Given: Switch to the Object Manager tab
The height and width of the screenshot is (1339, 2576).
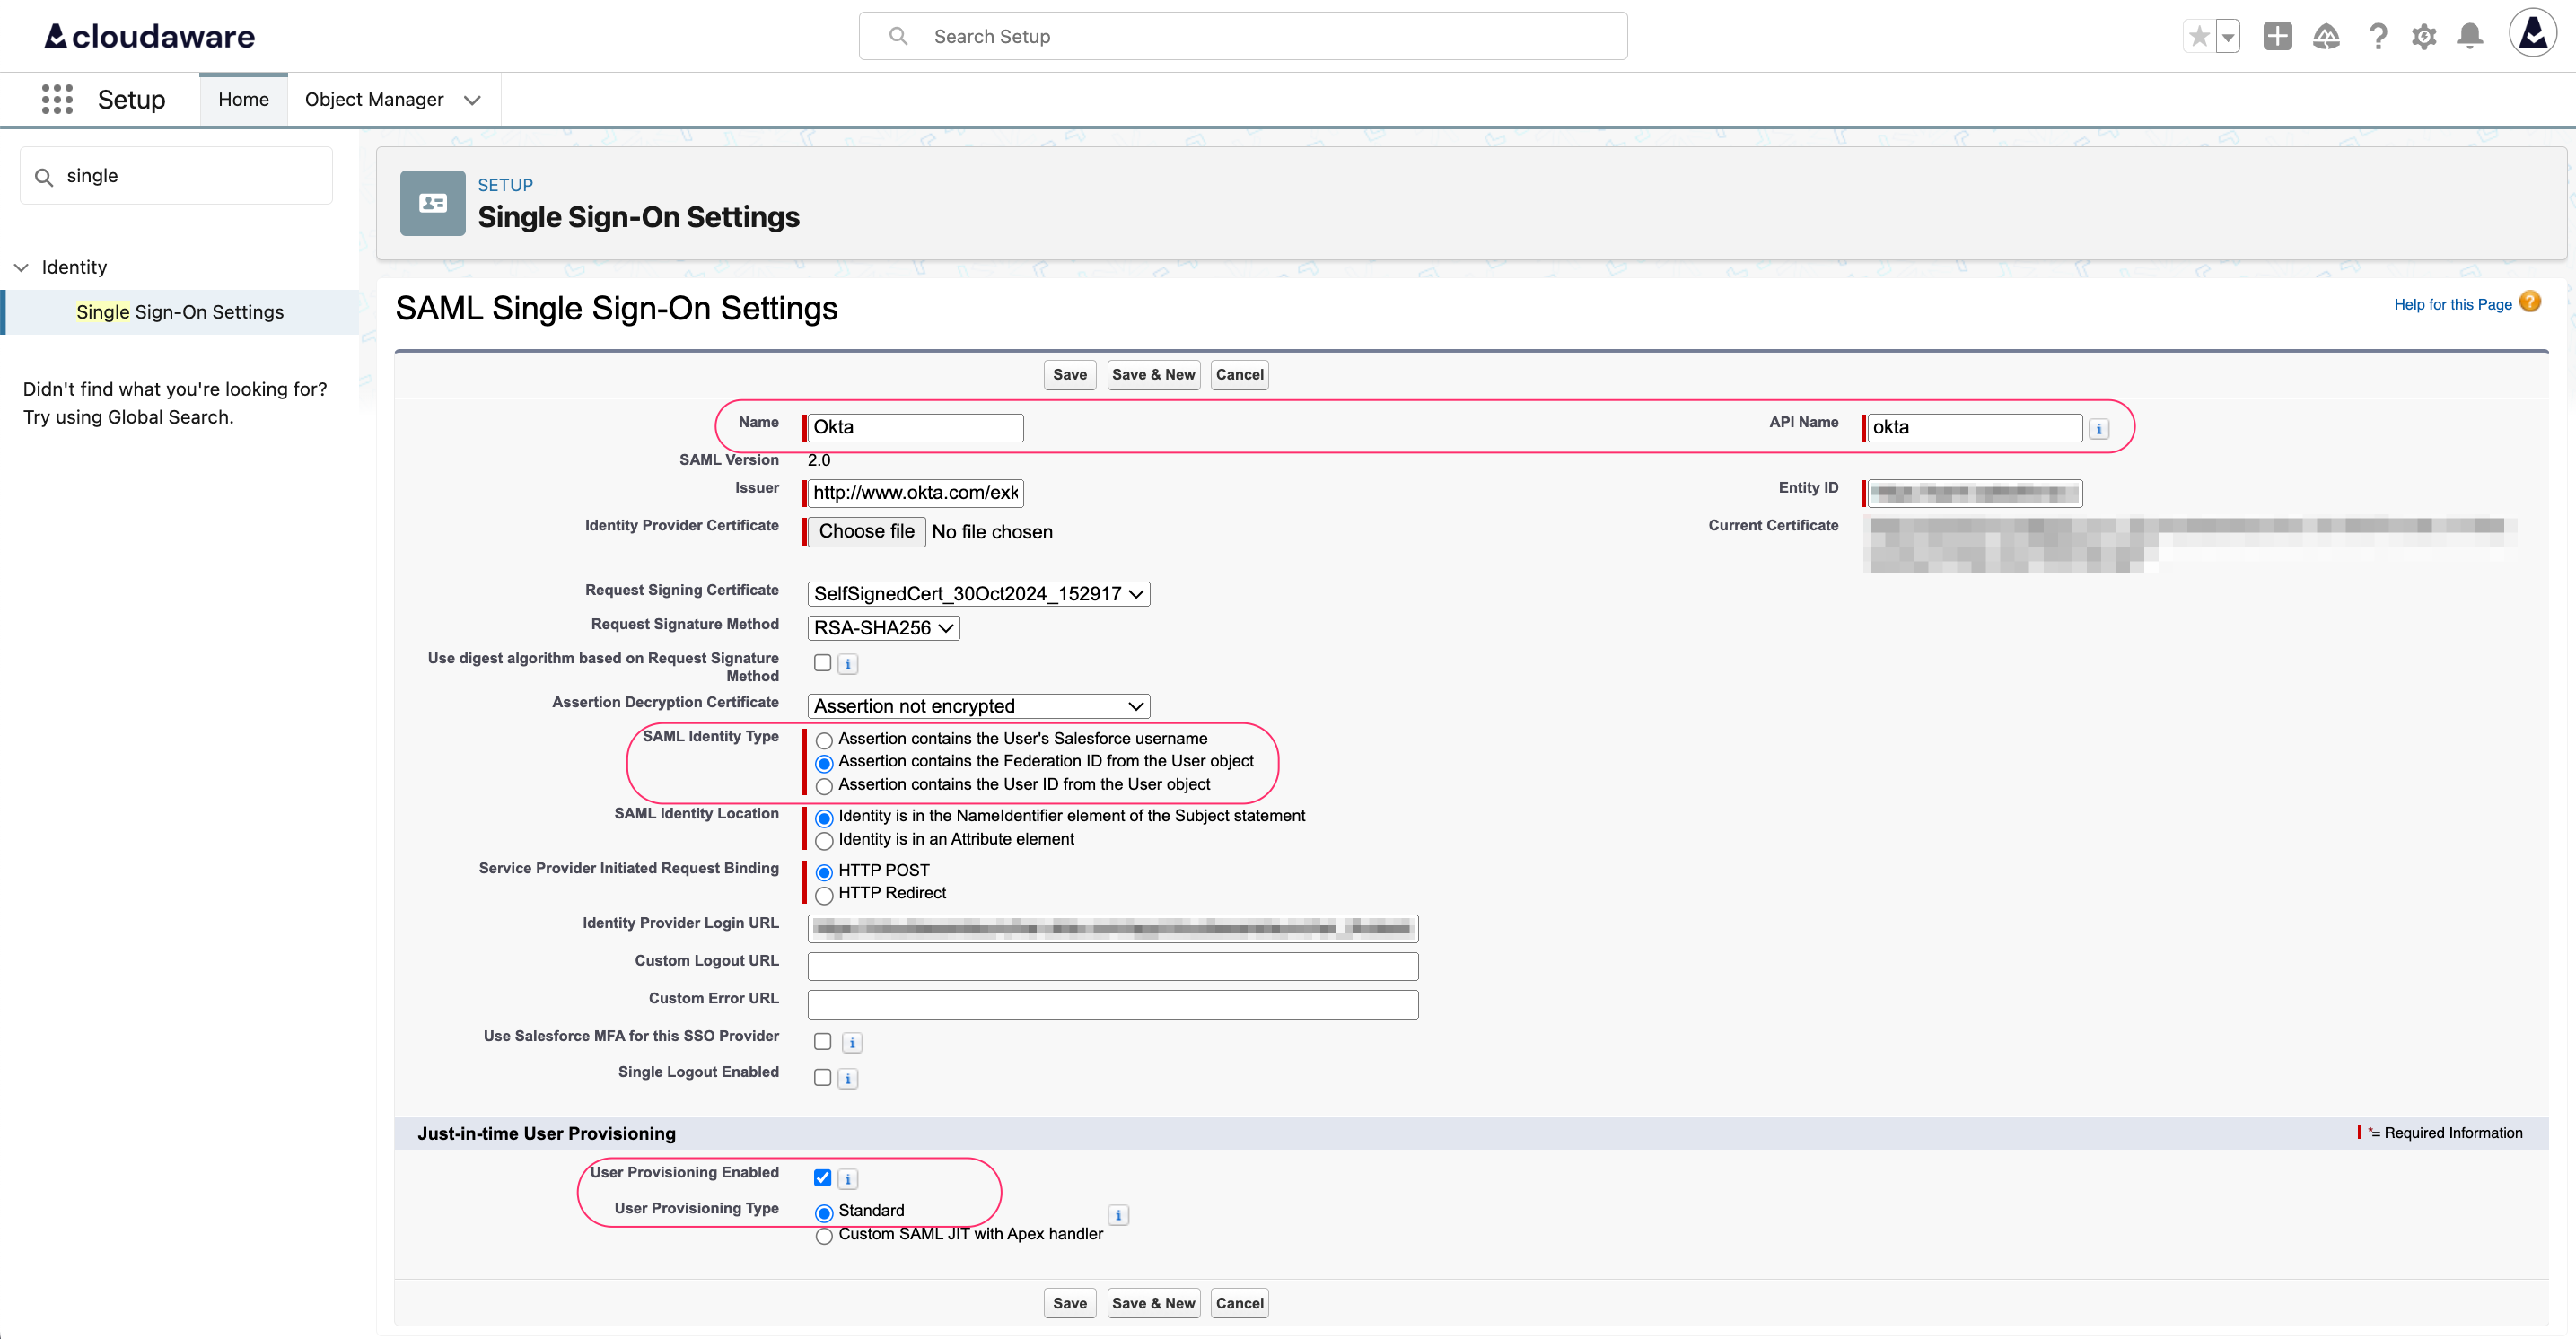Looking at the screenshot, I should coord(374,99).
